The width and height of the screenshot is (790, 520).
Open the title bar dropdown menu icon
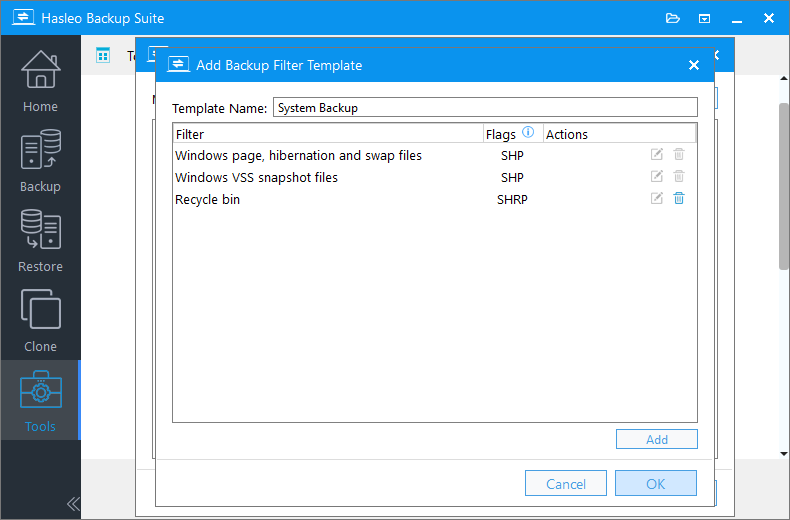click(704, 19)
